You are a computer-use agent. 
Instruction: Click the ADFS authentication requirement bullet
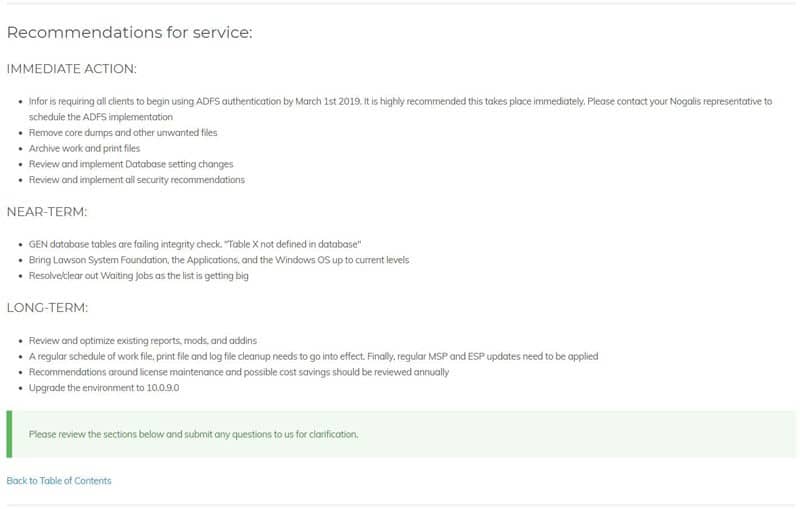tap(401, 109)
